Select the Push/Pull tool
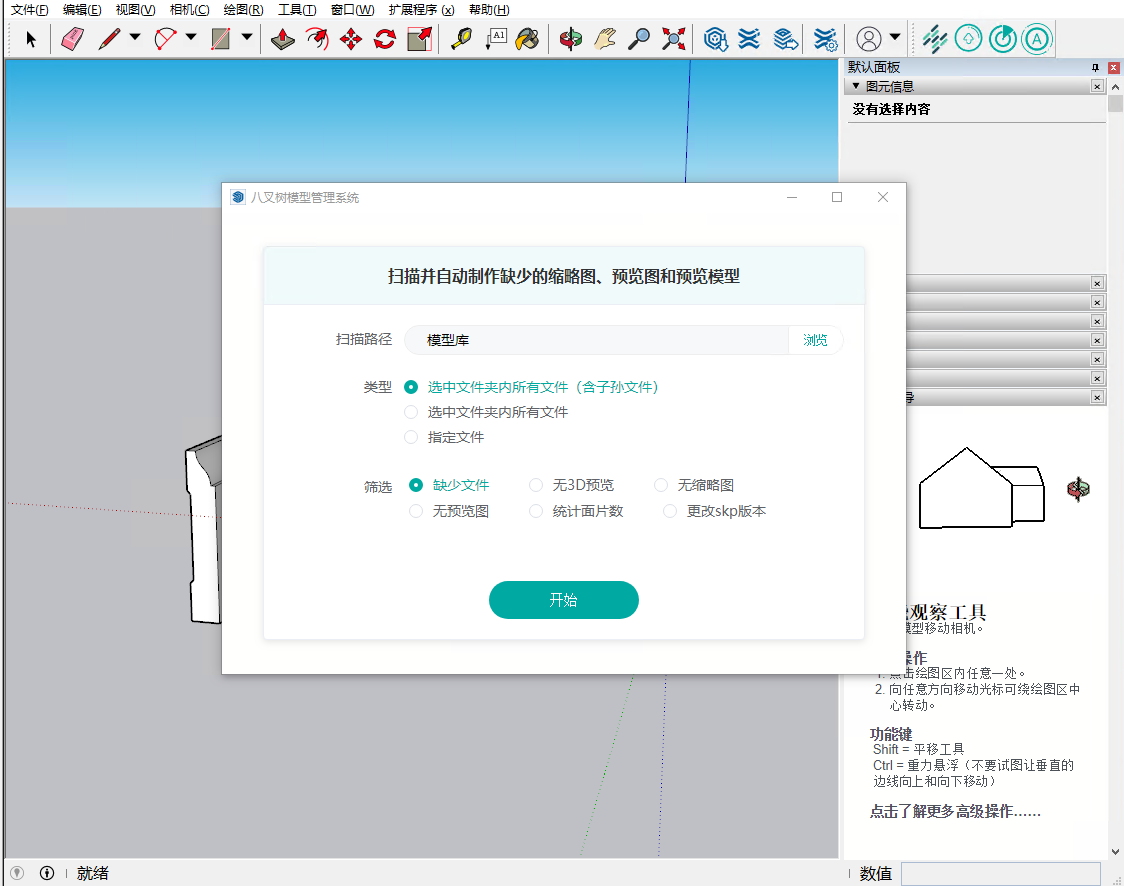This screenshot has width=1124, height=886. coord(283,39)
